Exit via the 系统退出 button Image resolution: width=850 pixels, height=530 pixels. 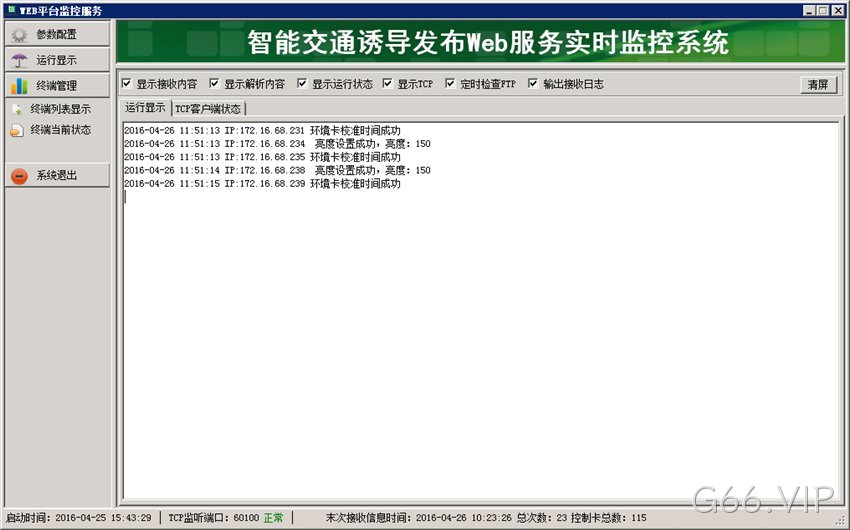coord(57,175)
